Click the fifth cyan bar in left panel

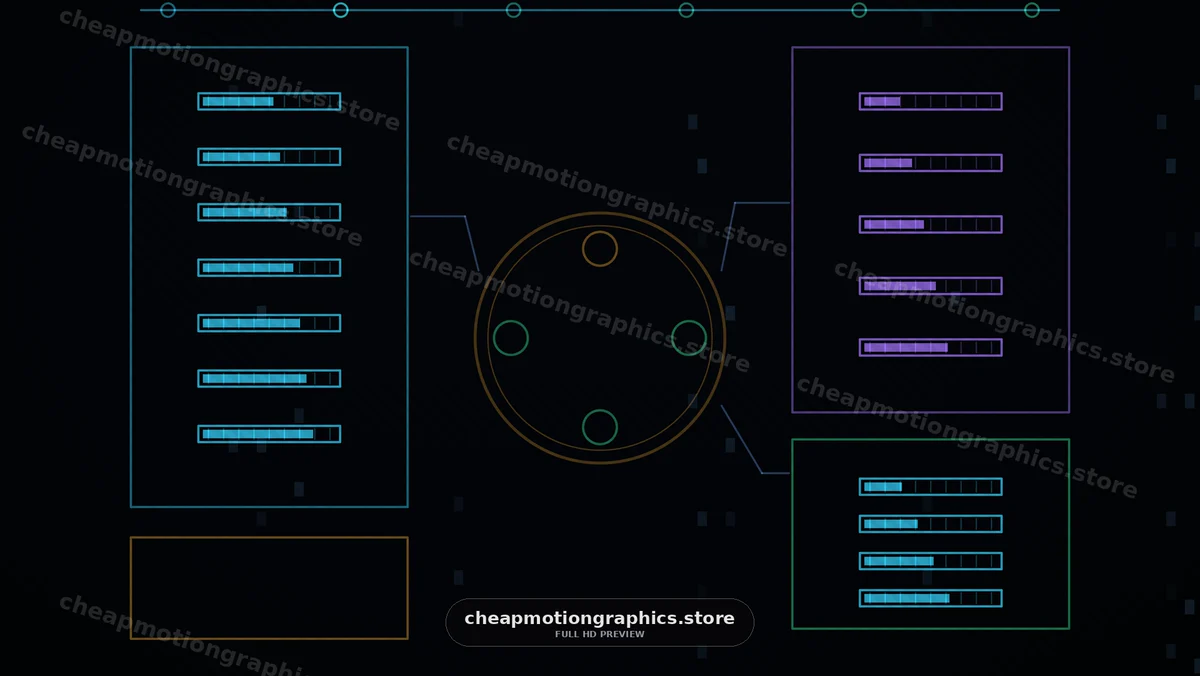269,323
